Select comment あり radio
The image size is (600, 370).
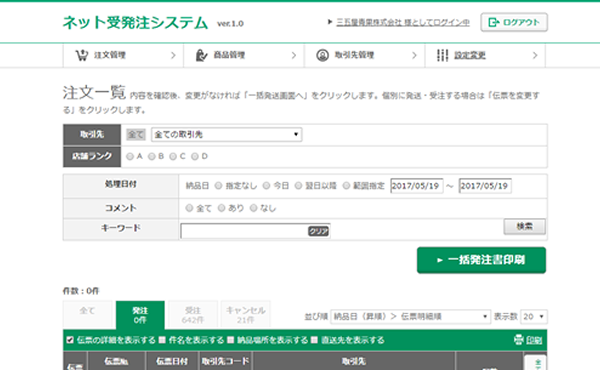[x=222, y=208]
